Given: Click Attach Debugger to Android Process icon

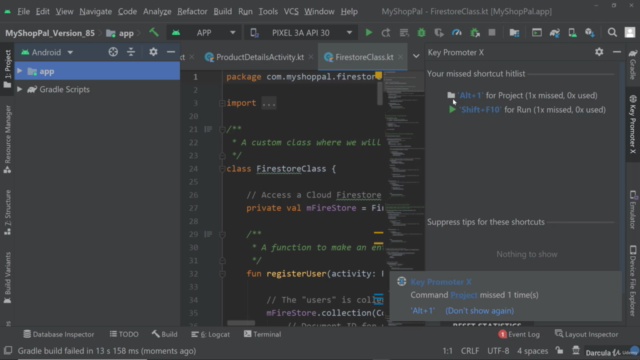Looking at the screenshot, I should [475, 33].
